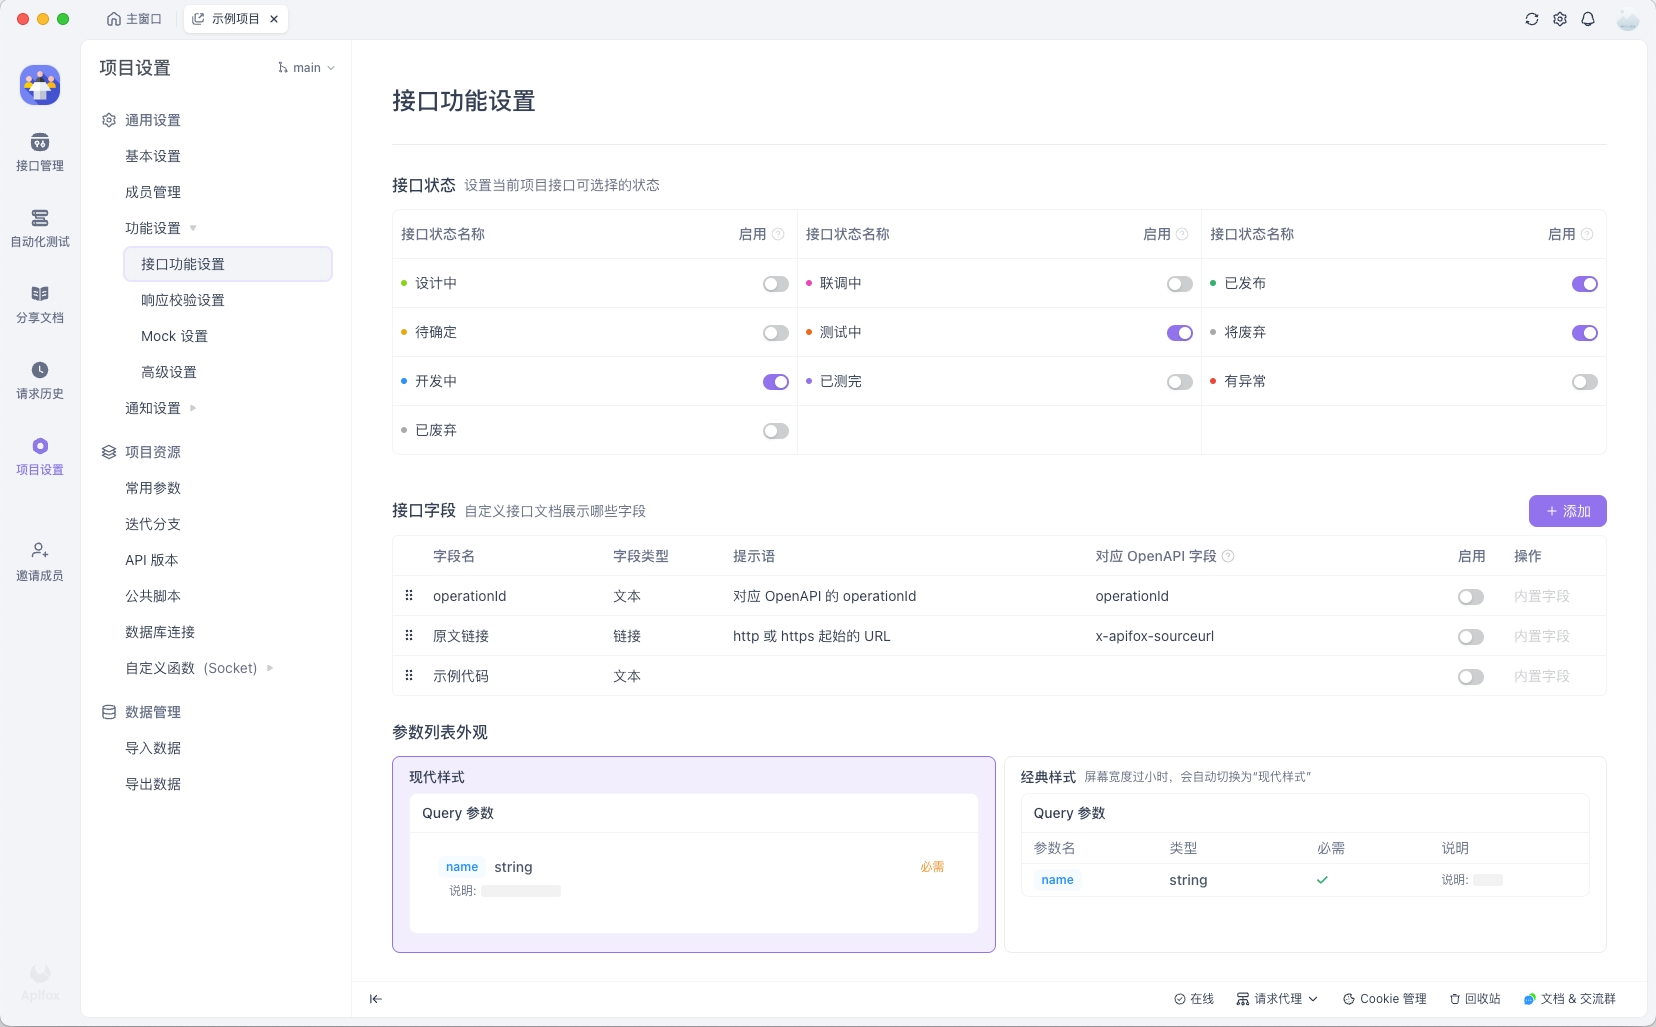Open 成员管理 settings page

[153, 192]
